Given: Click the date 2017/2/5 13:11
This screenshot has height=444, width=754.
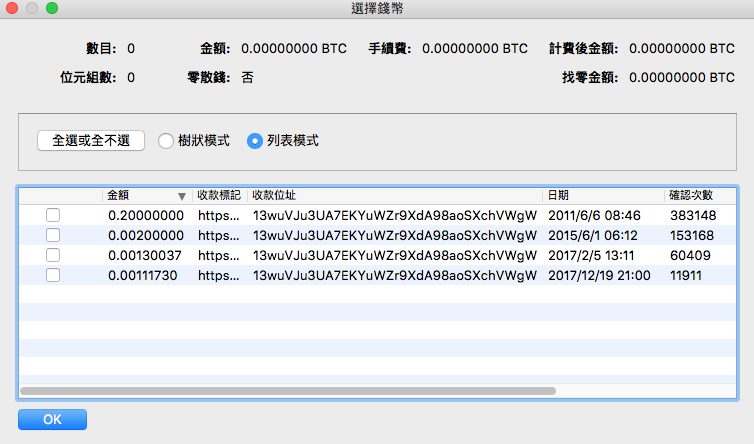Looking at the screenshot, I should (x=591, y=255).
